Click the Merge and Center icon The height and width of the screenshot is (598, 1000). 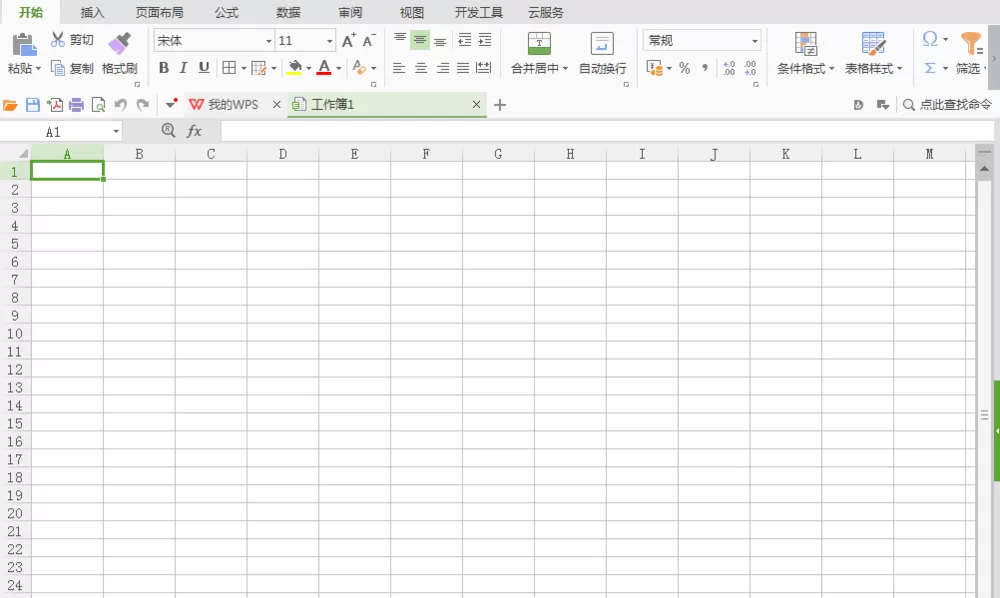(x=540, y=43)
